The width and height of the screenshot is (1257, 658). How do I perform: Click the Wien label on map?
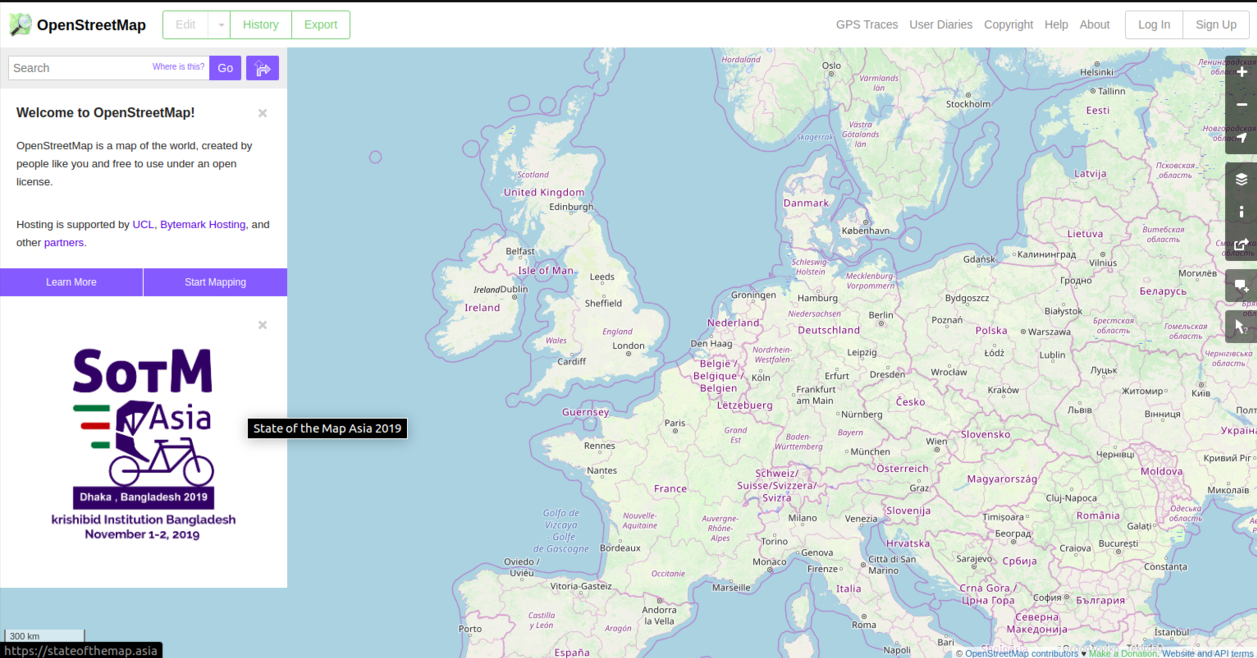point(936,441)
